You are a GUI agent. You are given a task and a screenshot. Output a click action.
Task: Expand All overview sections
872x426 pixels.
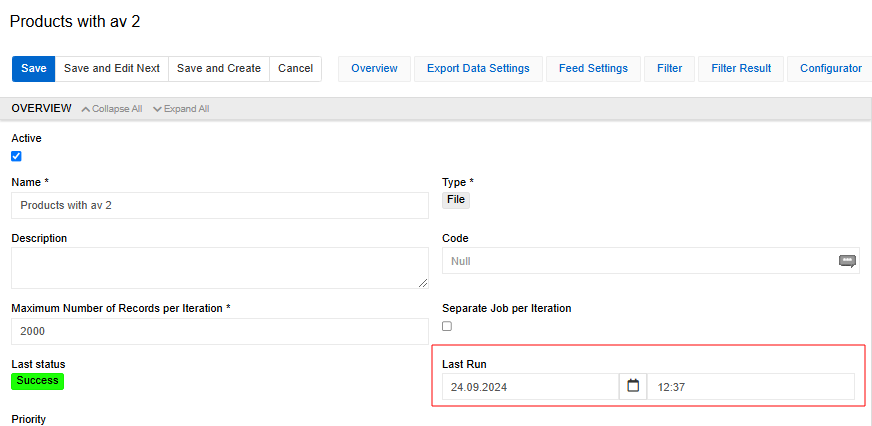181,109
